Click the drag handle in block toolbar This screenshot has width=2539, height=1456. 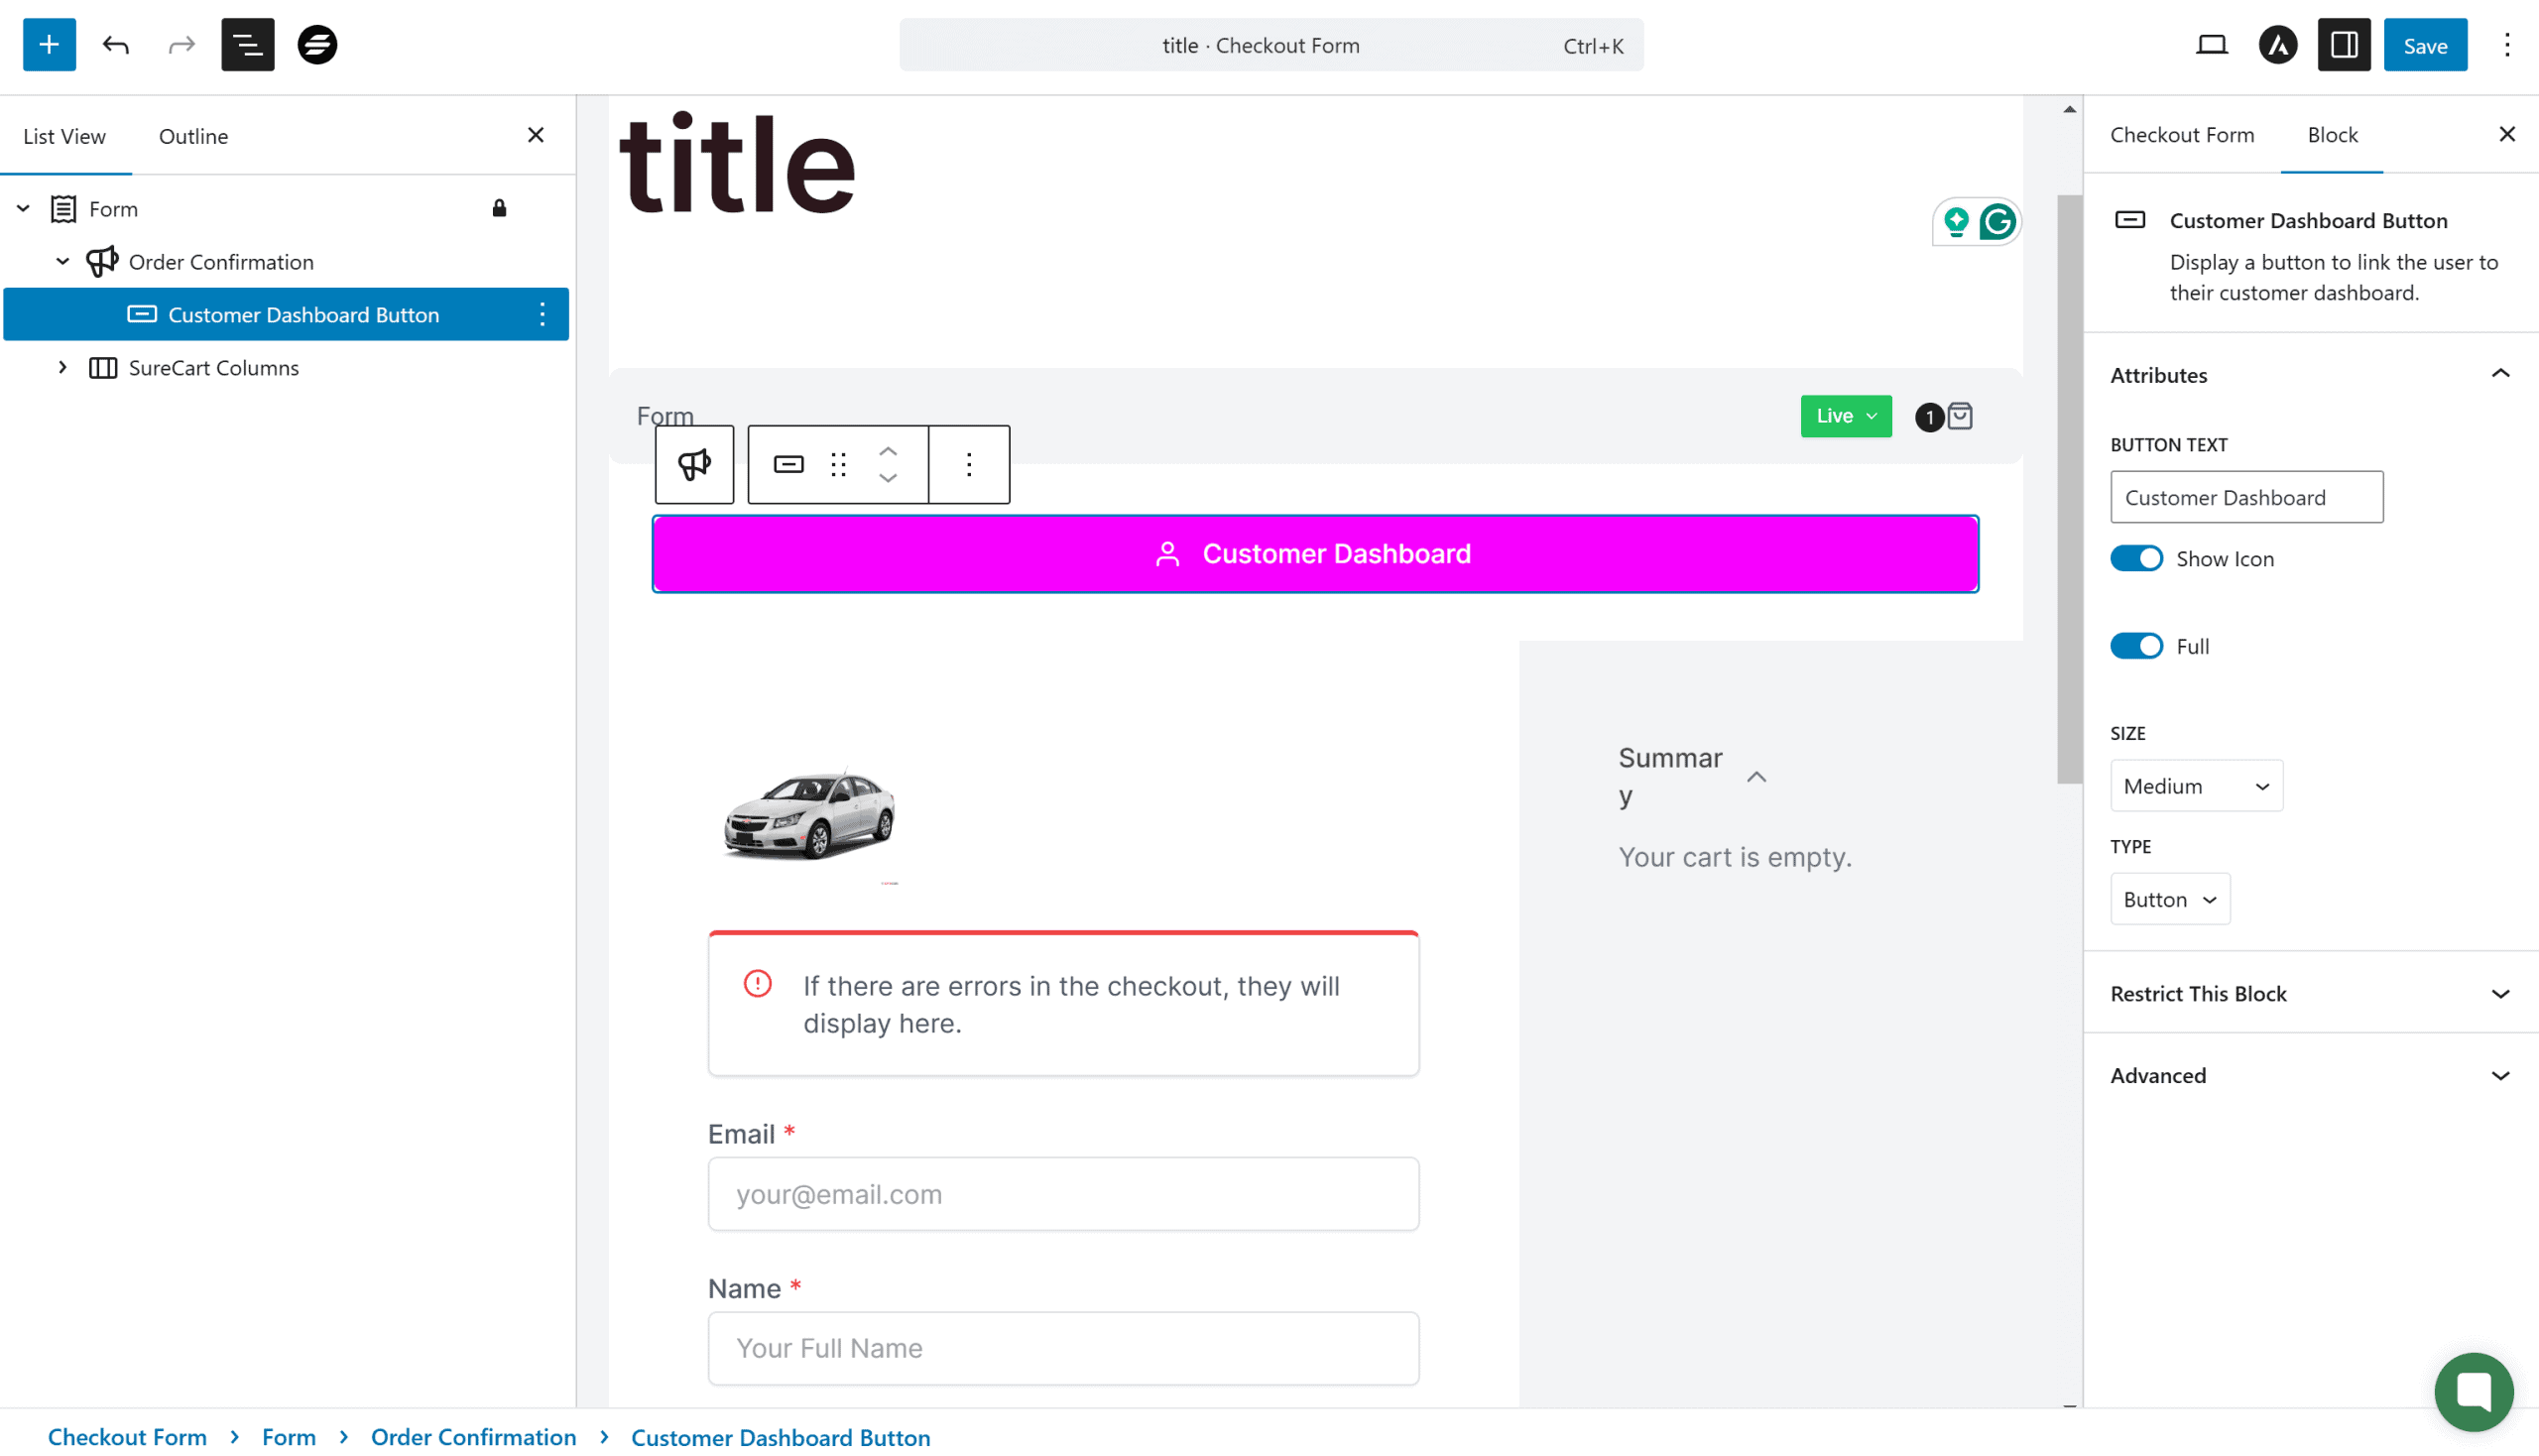838,464
